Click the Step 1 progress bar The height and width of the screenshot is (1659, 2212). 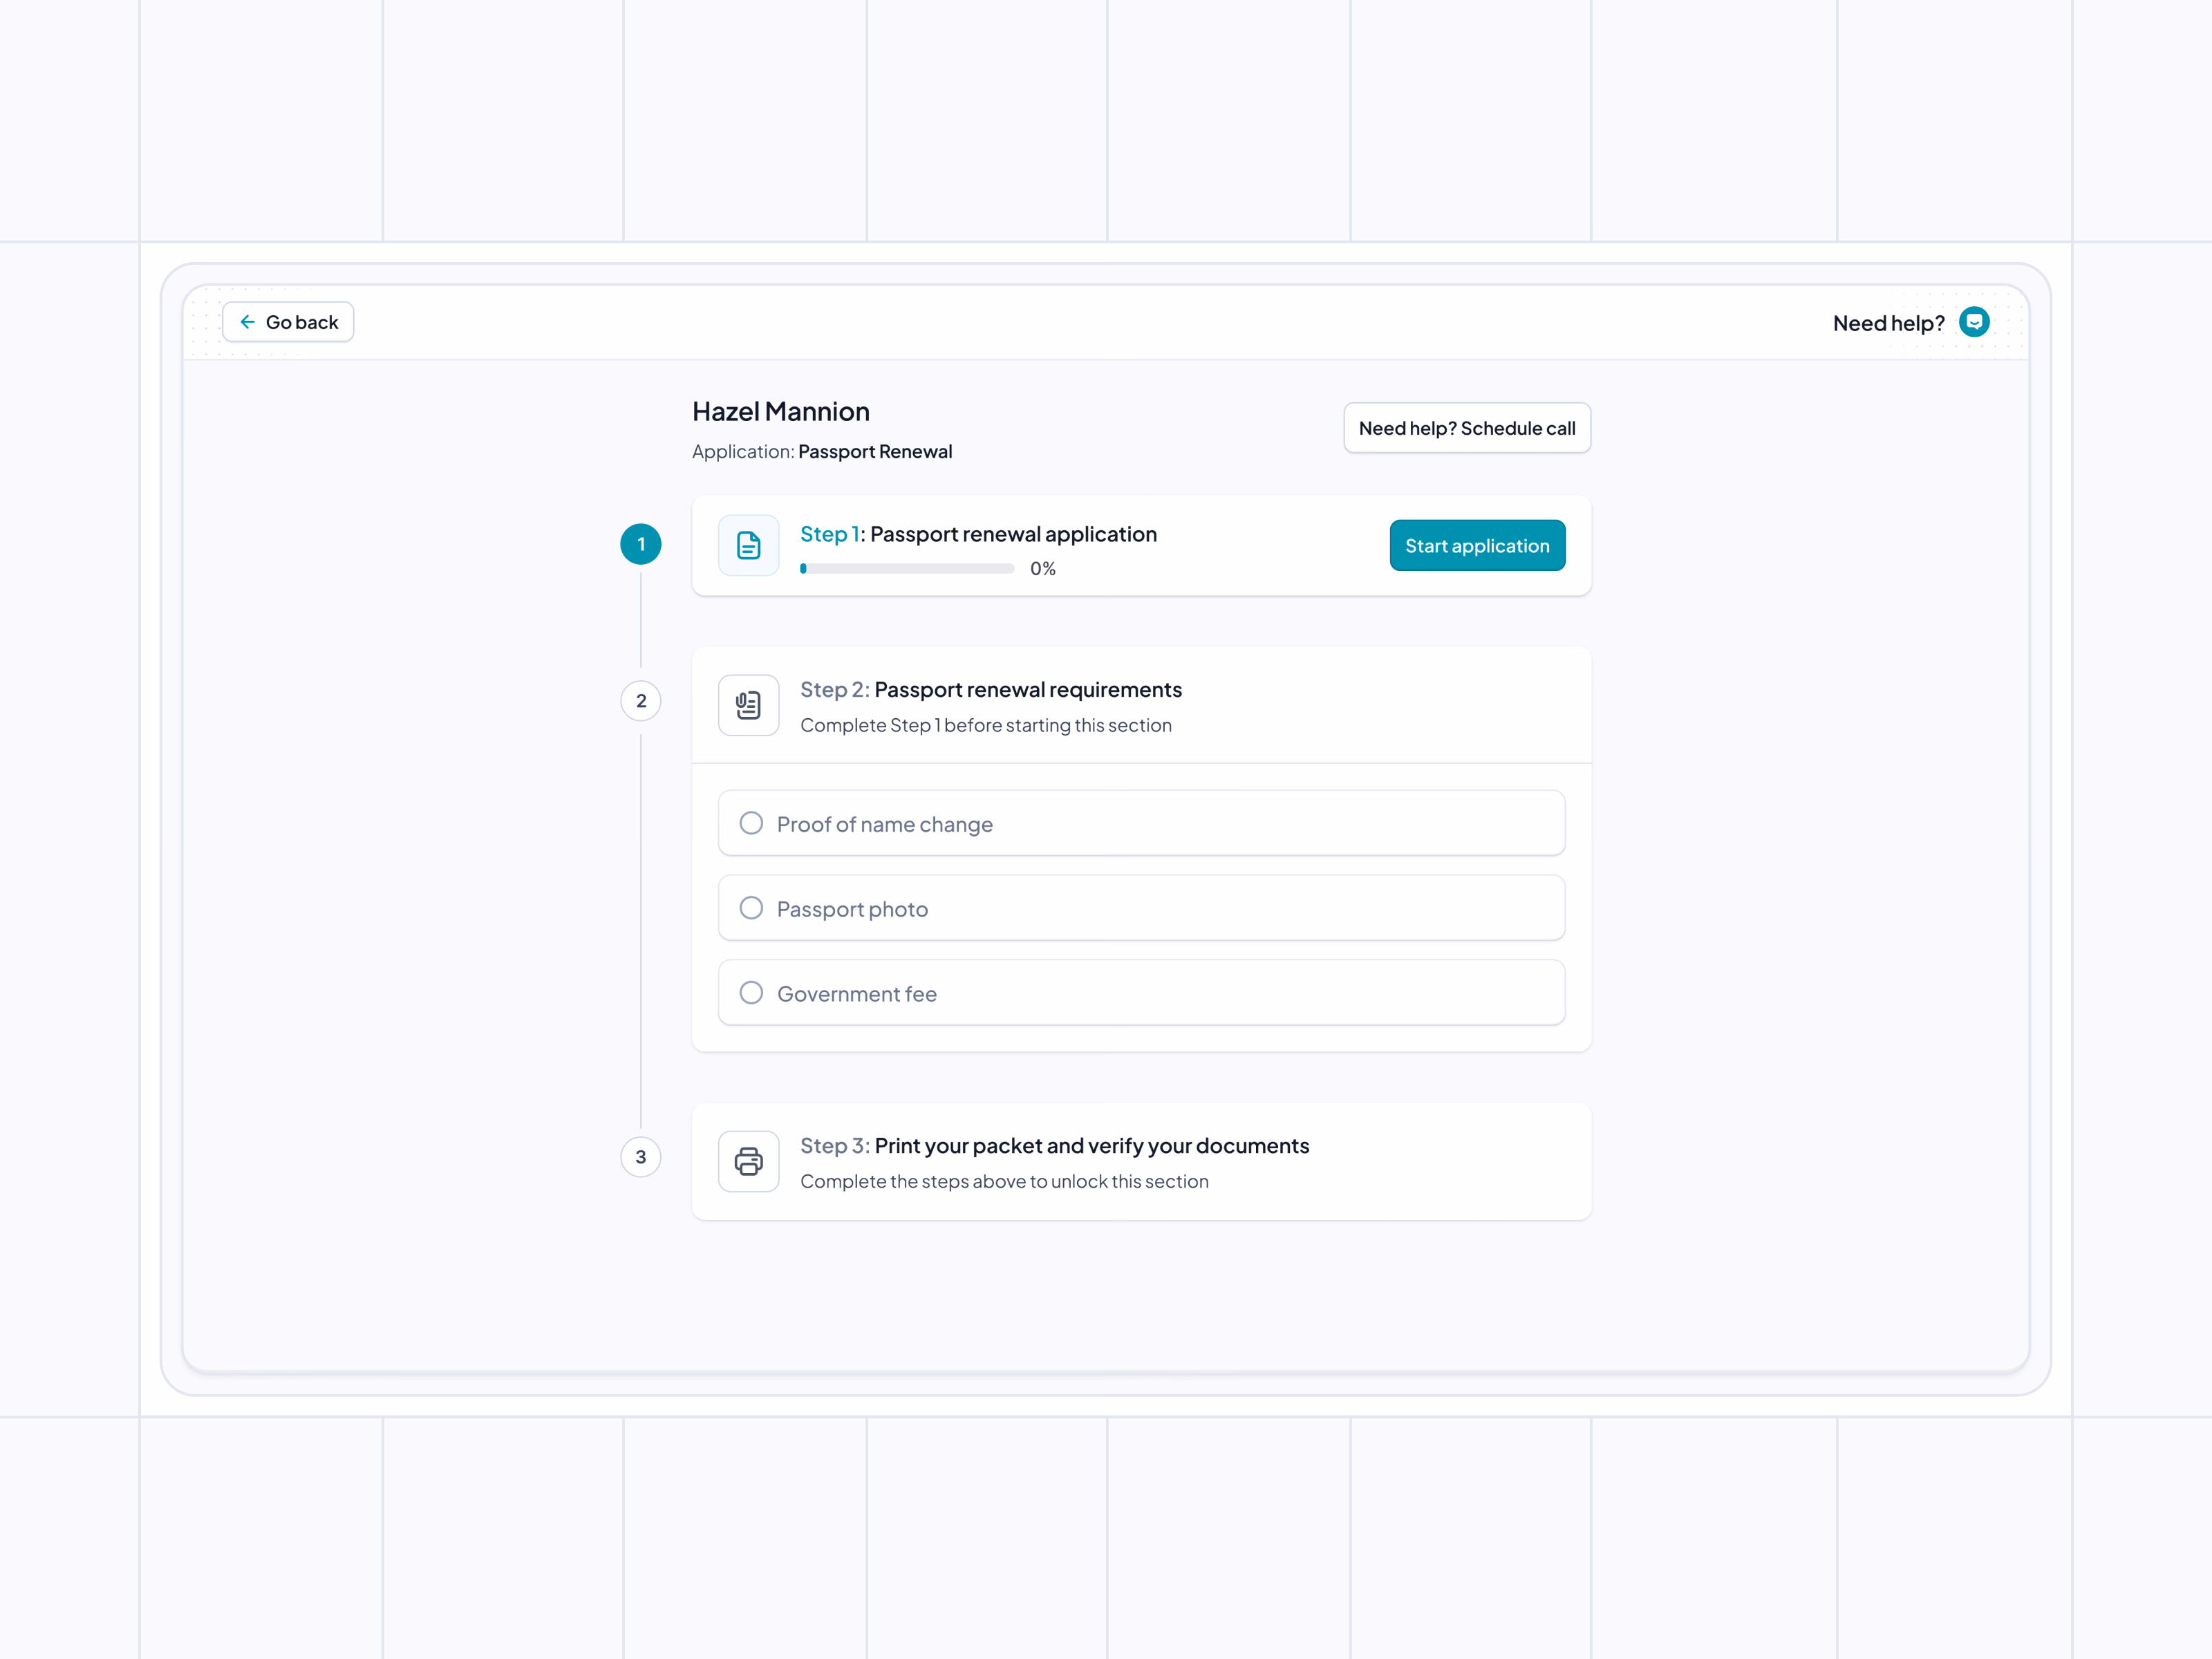[x=907, y=569]
